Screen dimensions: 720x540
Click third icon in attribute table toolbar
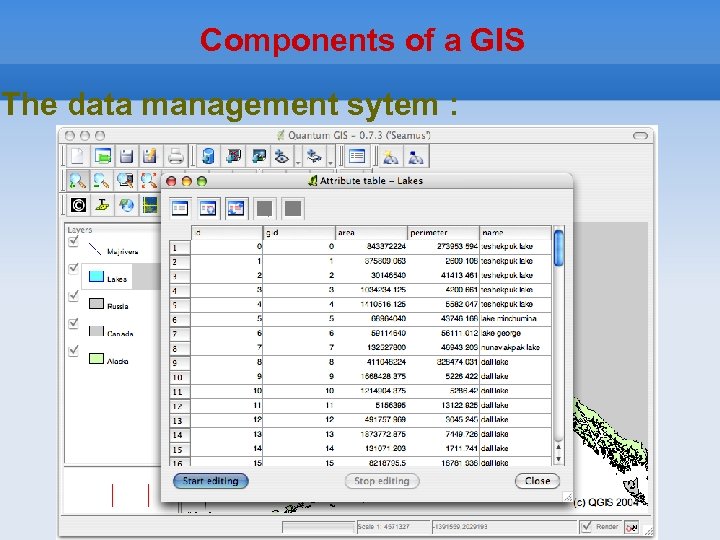(236, 208)
